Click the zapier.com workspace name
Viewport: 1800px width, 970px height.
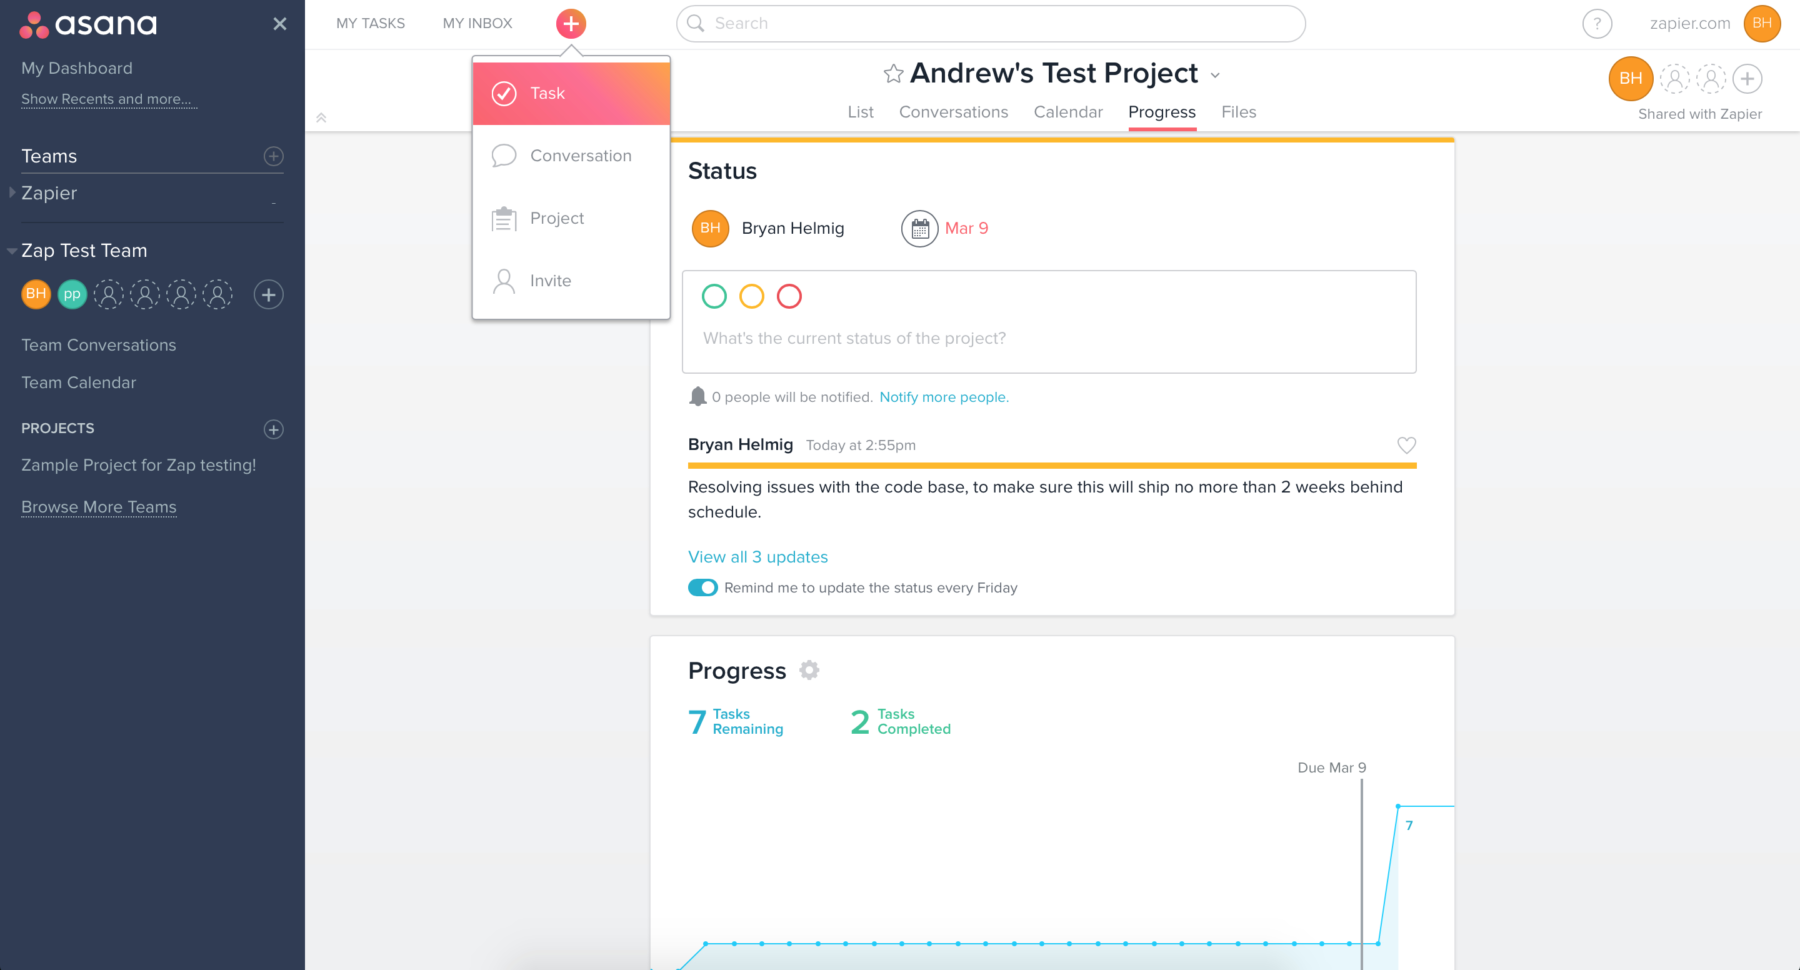coord(1690,23)
